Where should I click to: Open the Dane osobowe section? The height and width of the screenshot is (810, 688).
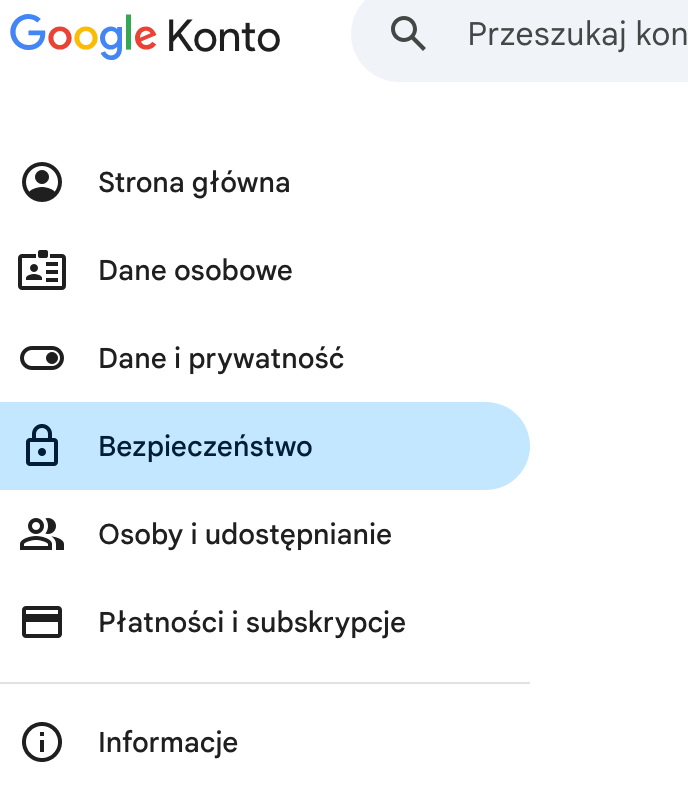(195, 271)
